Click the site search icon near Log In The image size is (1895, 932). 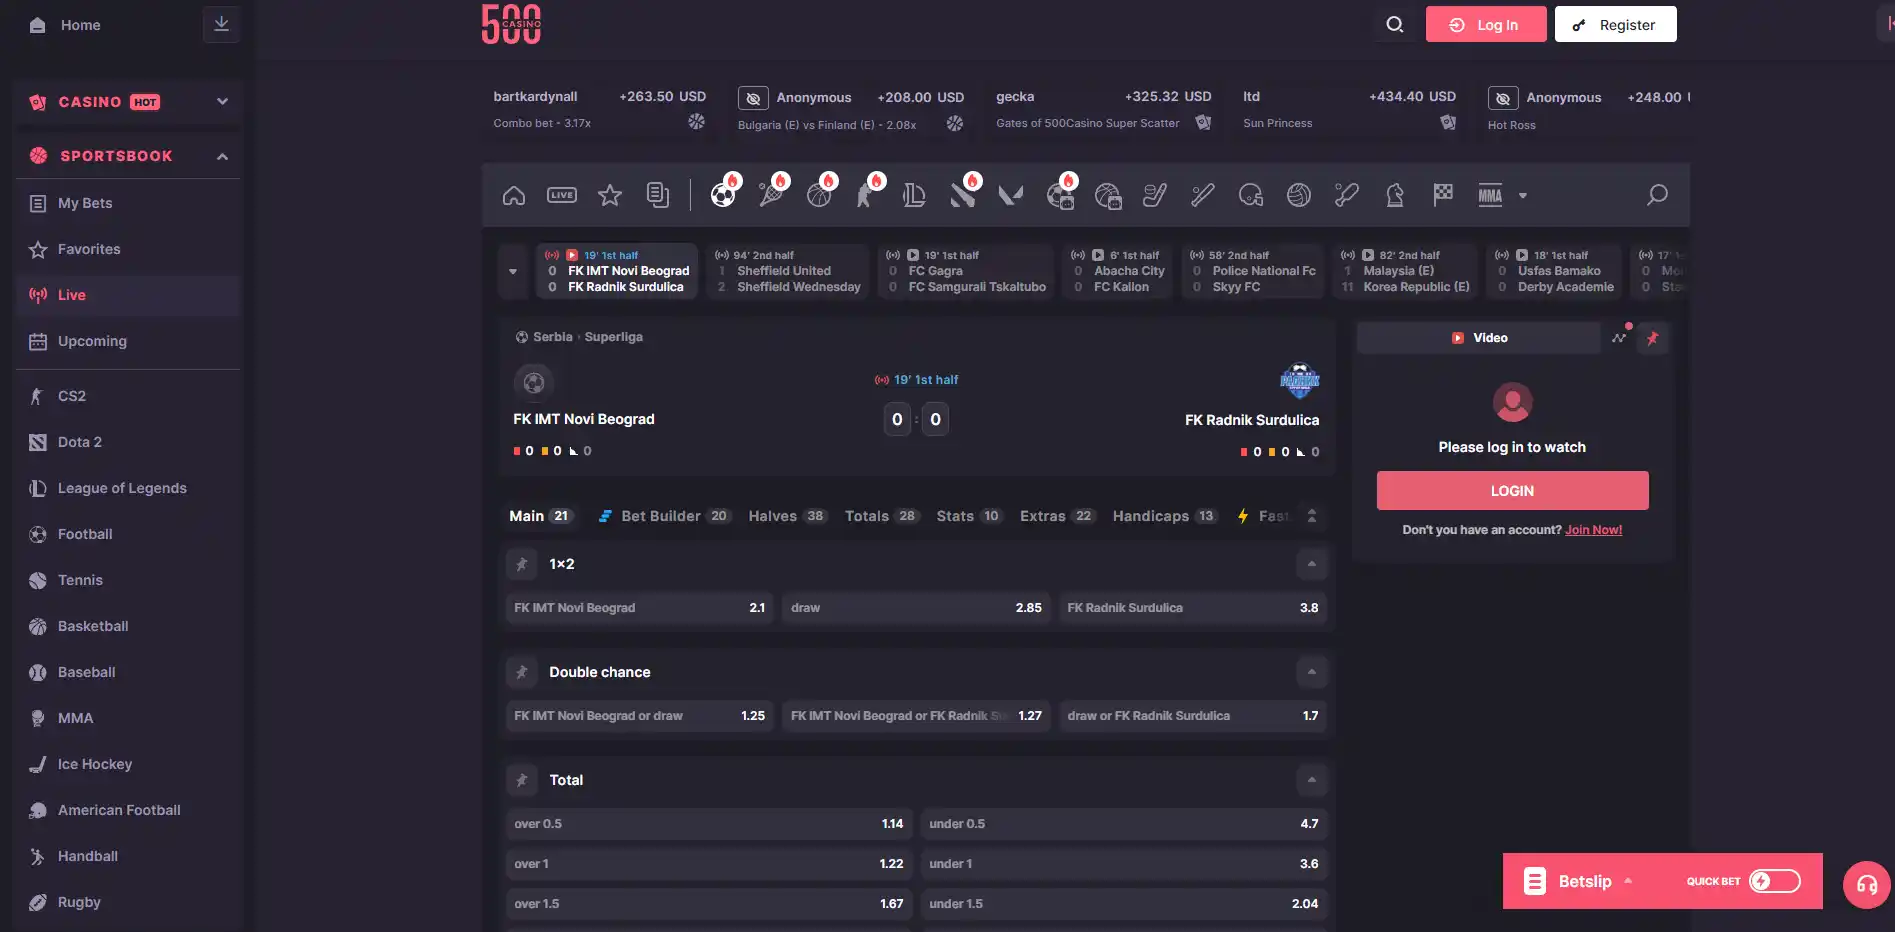[1395, 25]
